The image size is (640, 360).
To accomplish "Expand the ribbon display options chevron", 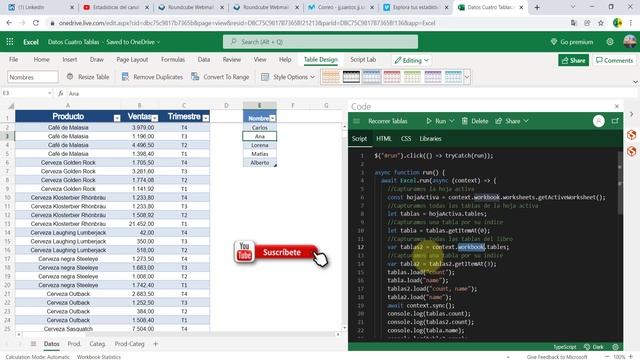I will (x=635, y=82).
